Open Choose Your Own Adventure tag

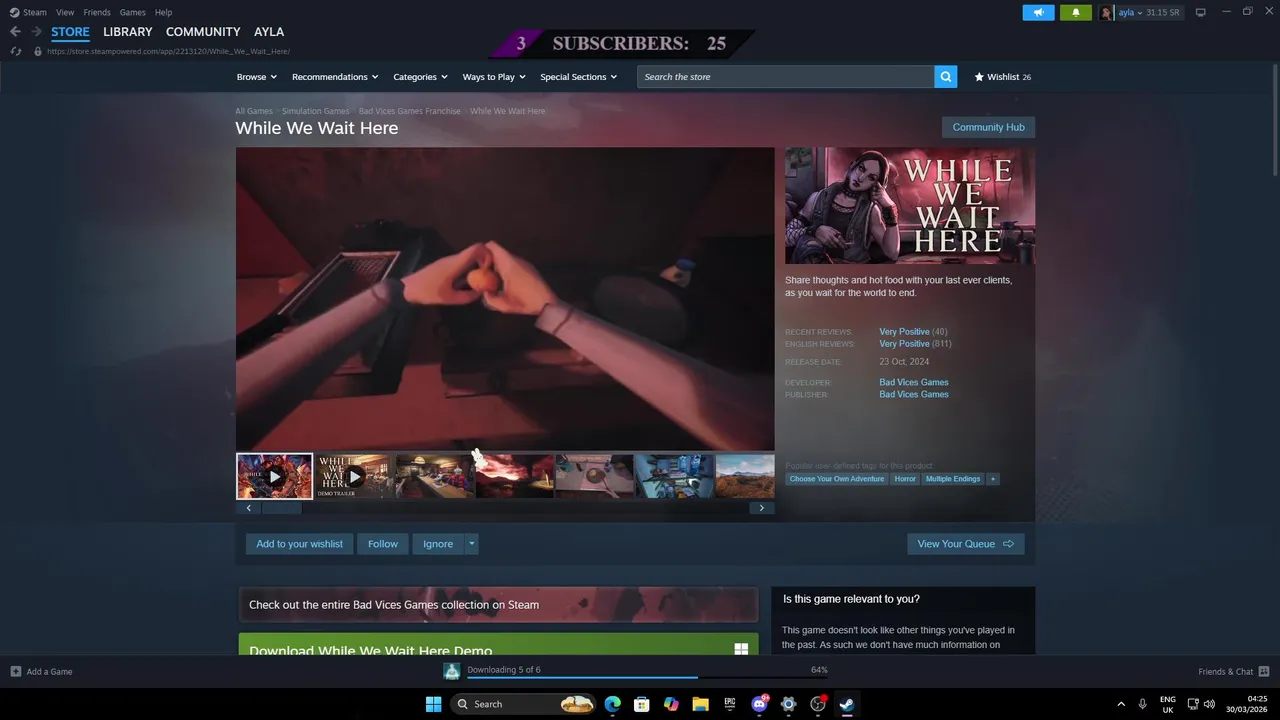pyautogui.click(x=837, y=479)
